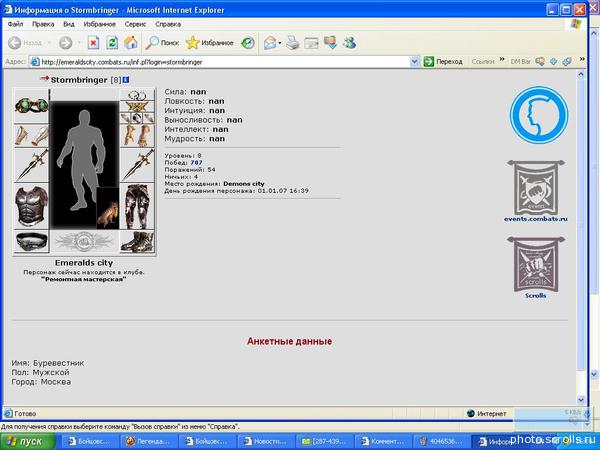Expand the Back button history dropdown arrow
The image size is (600, 450).
click(49, 43)
